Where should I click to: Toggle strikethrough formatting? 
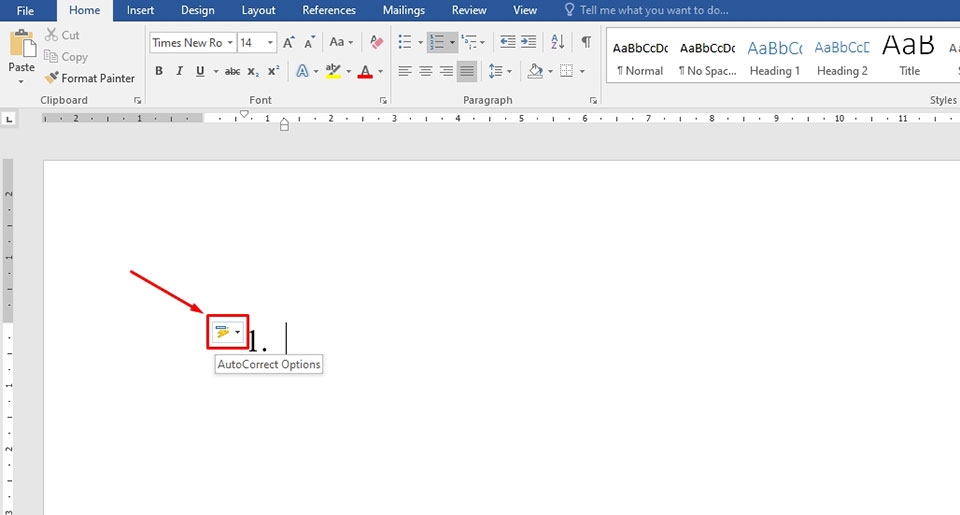pyautogui.click(x=232, y=72)
